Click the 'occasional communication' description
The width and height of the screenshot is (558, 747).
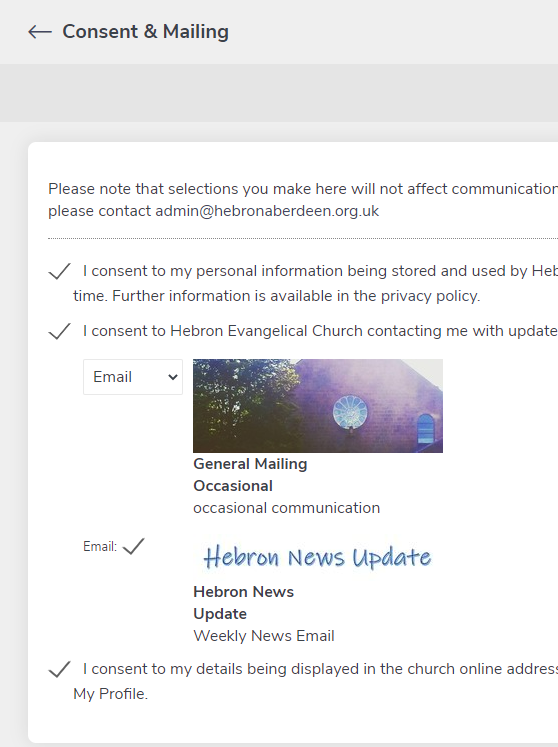coord(286,508)
